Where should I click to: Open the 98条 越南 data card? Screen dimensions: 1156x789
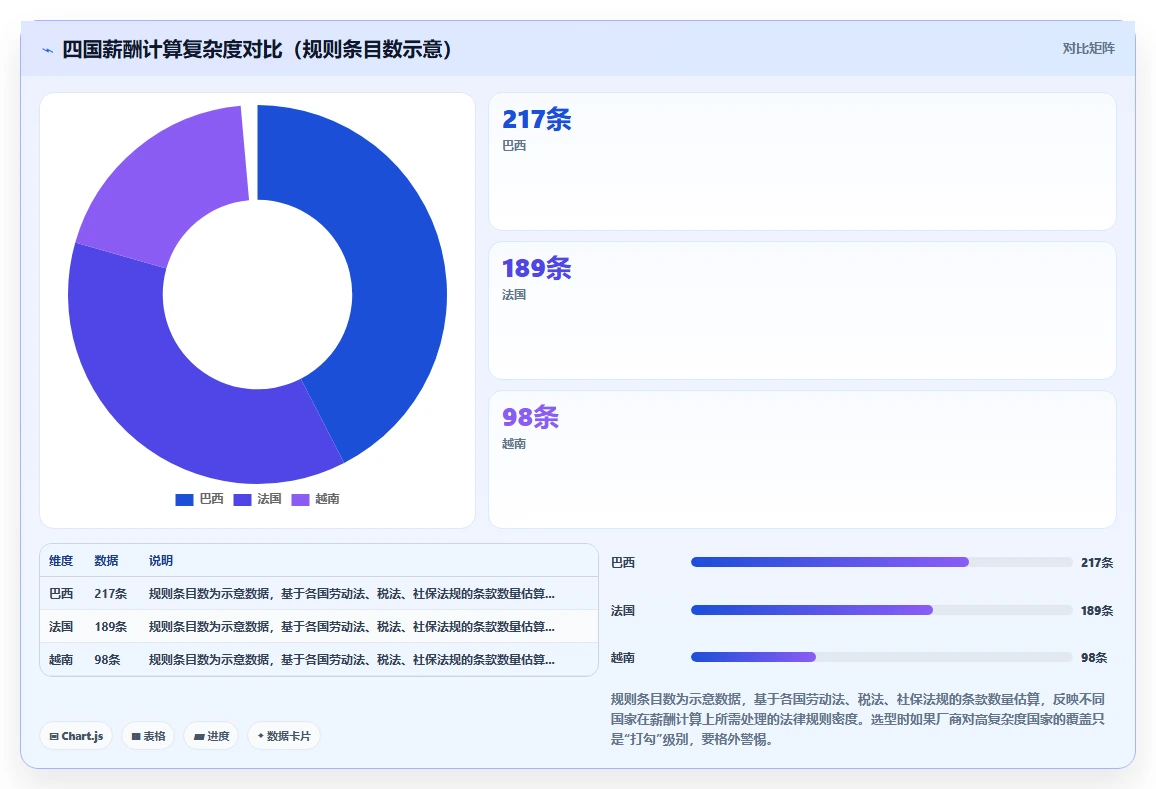[x=802, y=459]
